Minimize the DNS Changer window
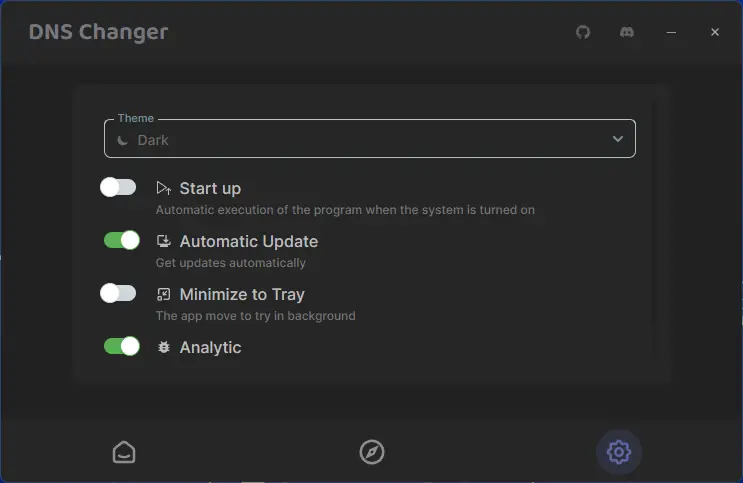Viewport: 743px width, 483px height. point(672,32)
